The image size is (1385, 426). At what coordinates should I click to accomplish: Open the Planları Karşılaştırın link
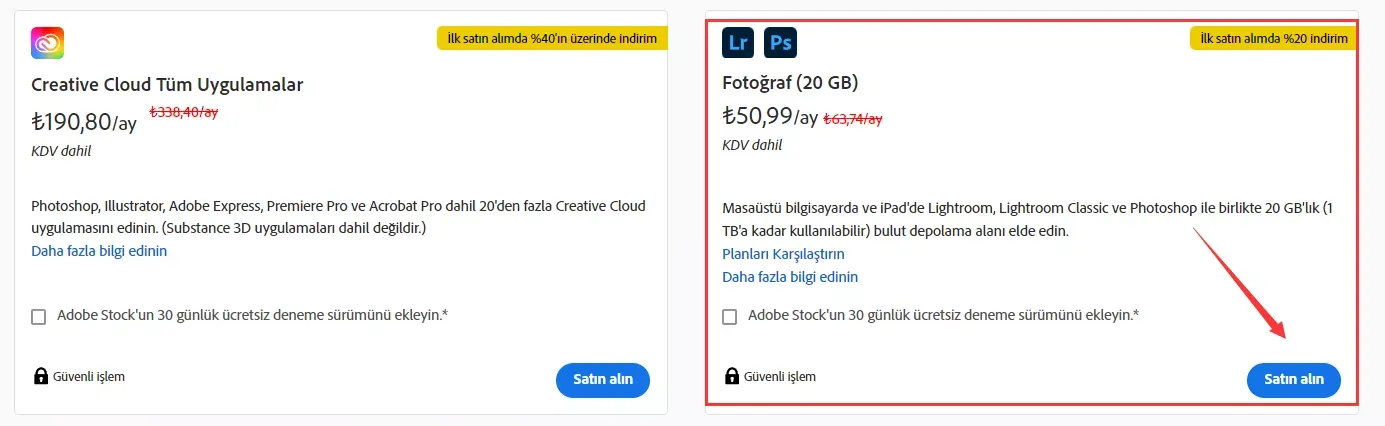coord(783,254)
